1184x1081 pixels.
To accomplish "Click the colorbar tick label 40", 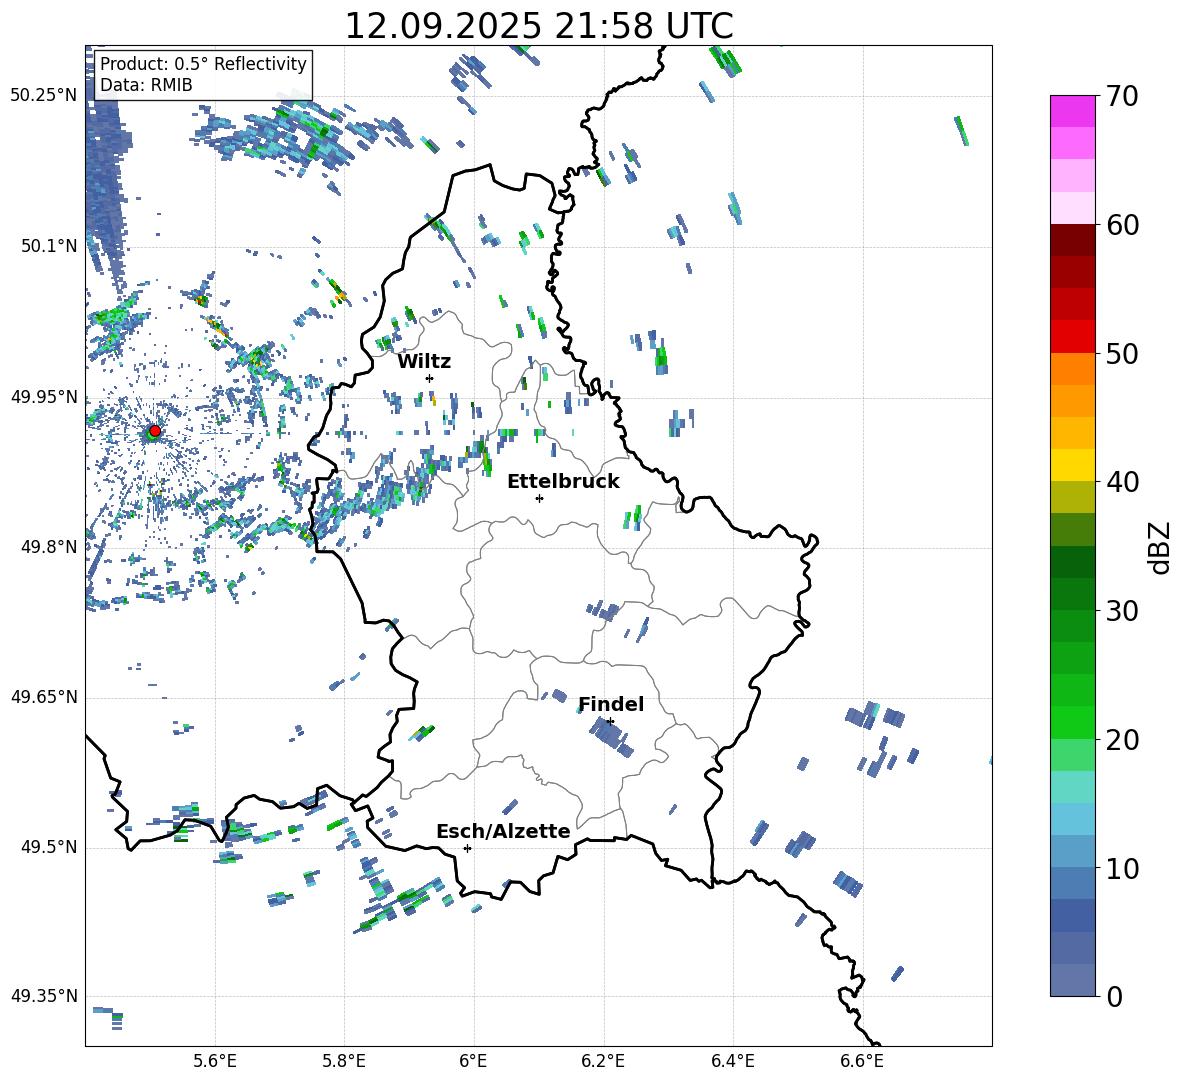I will point(1122,482).
